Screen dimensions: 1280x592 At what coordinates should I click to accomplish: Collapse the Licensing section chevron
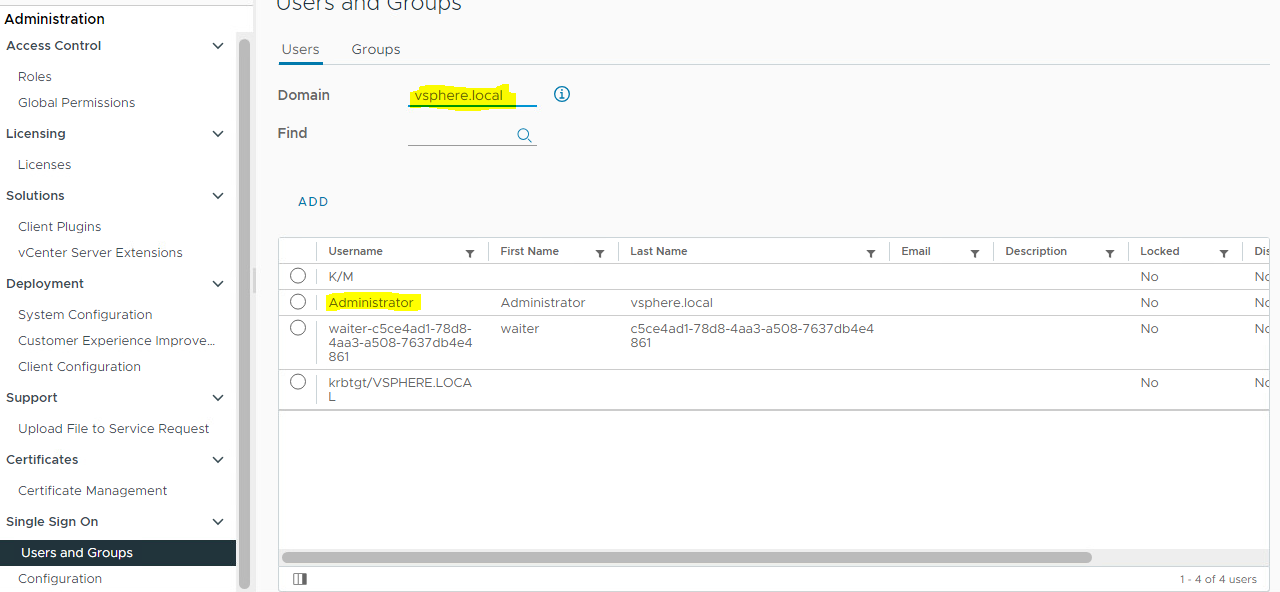point(218,134)
